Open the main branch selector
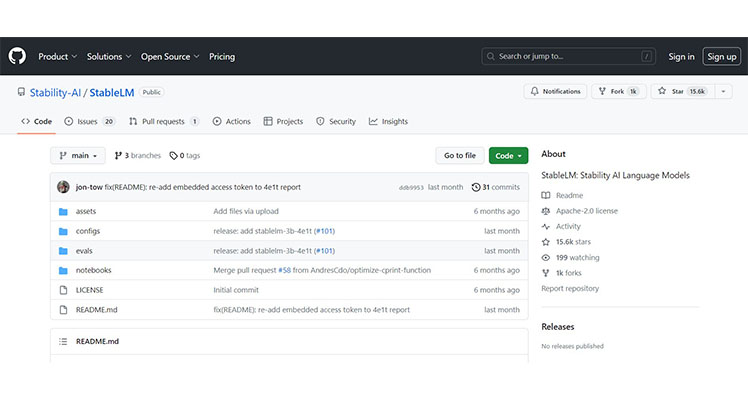The width and height of the screenshot is (748, 400). point(78,155)
